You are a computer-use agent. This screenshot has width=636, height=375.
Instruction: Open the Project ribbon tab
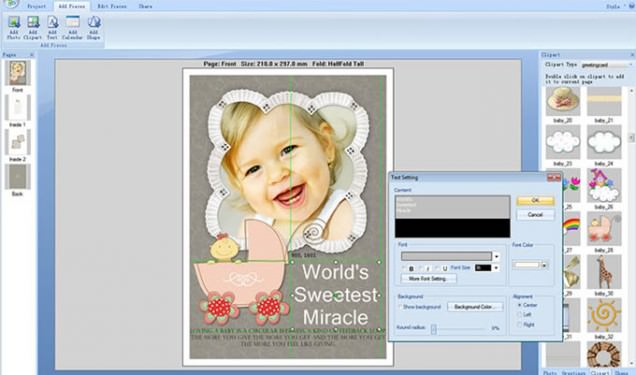click(x=37, y=6)
